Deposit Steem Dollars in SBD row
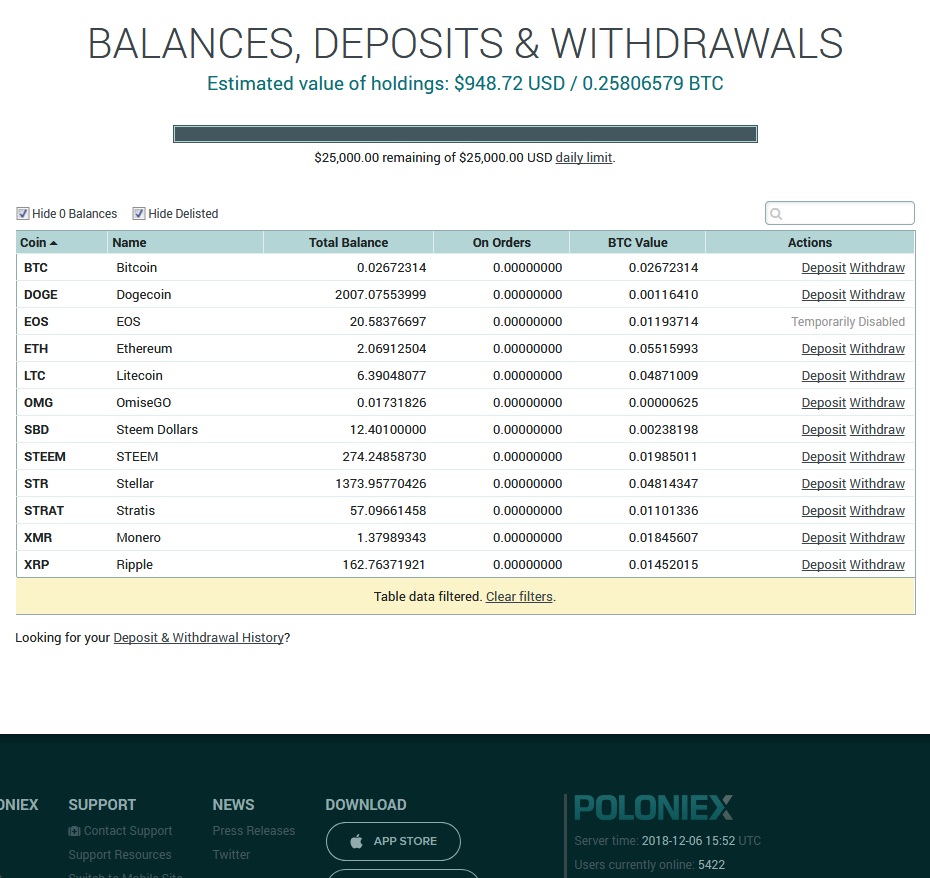The width and height of the screenshot is (930, 878). coord(823,430)
